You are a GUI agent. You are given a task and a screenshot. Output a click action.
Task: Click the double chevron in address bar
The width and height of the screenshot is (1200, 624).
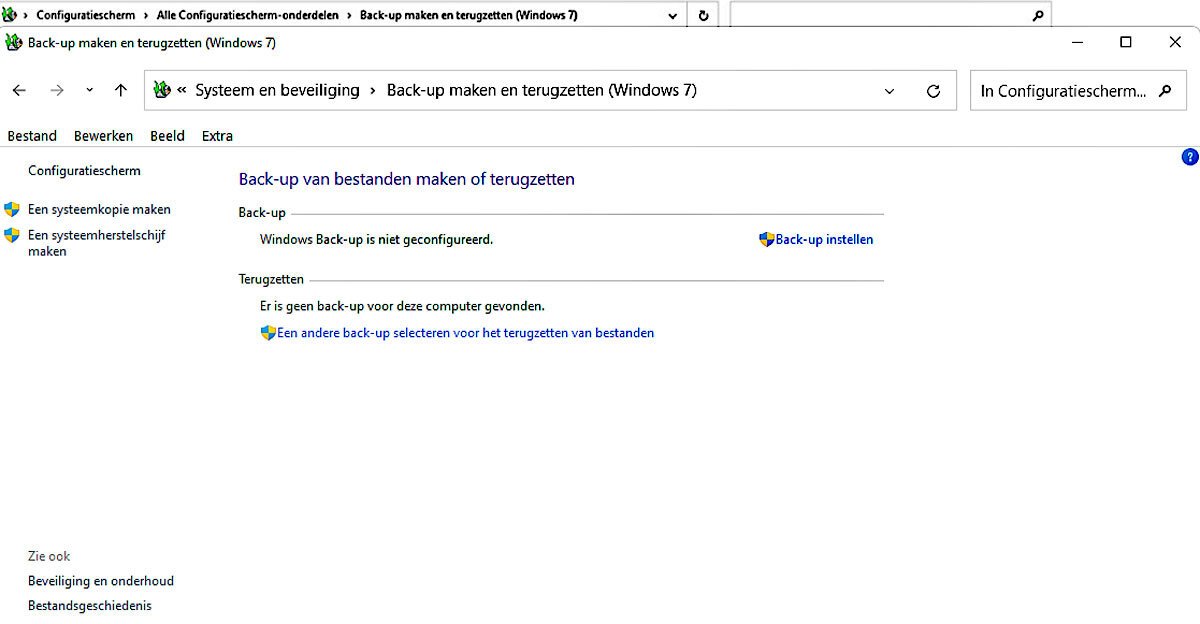tap(182, 90)
